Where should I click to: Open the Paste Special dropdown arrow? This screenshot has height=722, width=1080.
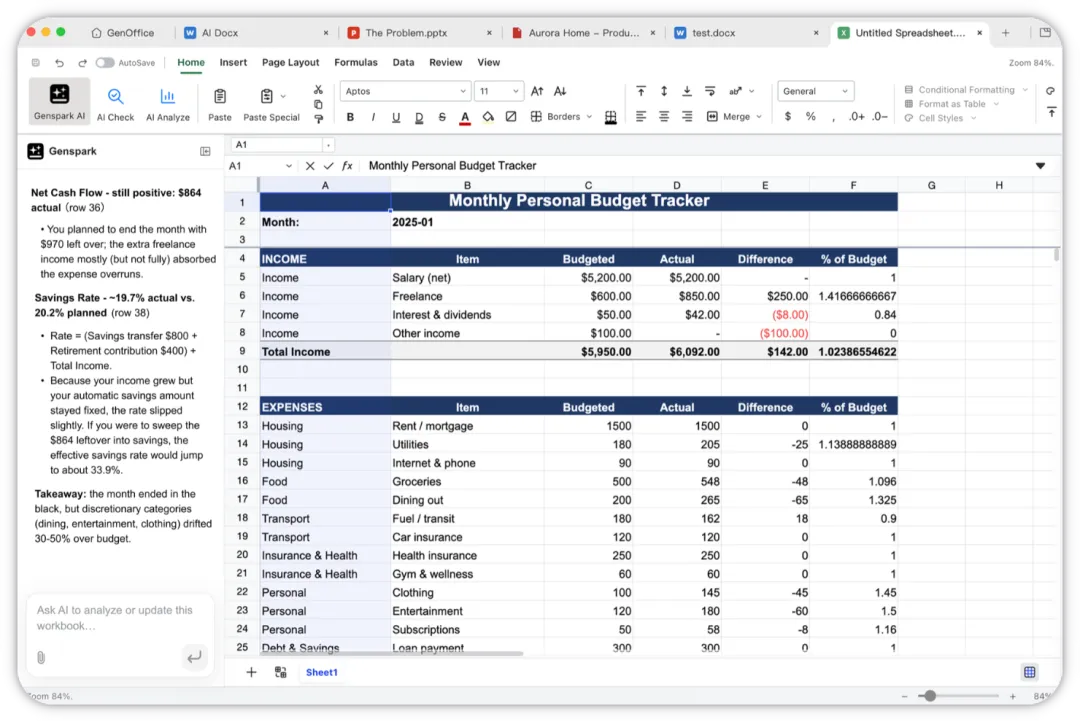coord(283,96)
